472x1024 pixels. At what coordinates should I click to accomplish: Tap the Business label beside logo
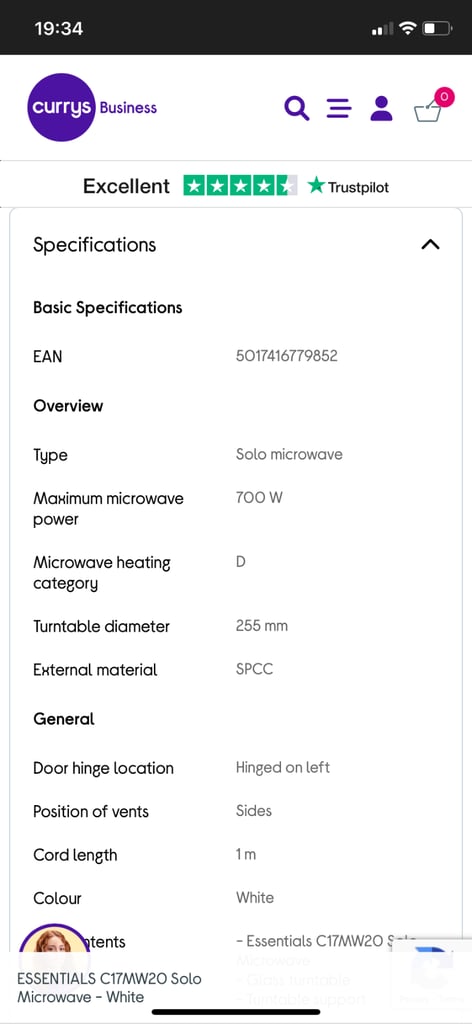[128, 108]
